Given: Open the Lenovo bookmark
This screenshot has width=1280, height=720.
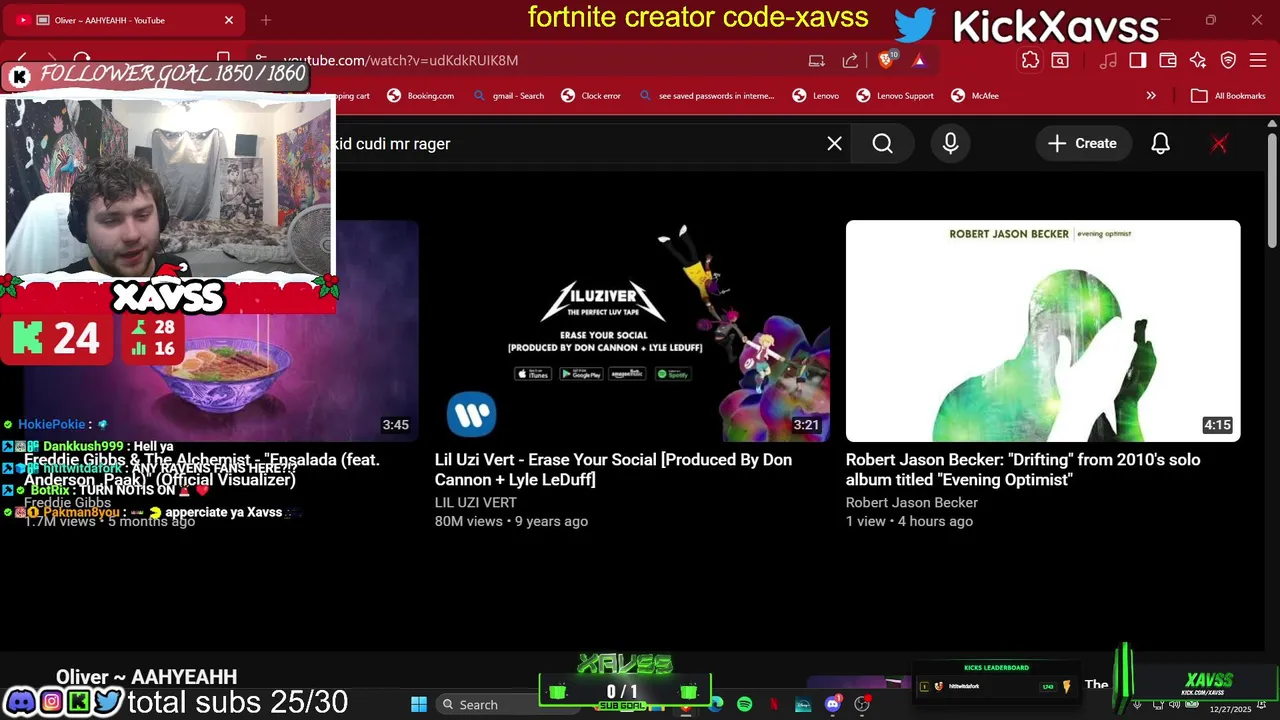Looking at the screenshot, I should point(816,96).
